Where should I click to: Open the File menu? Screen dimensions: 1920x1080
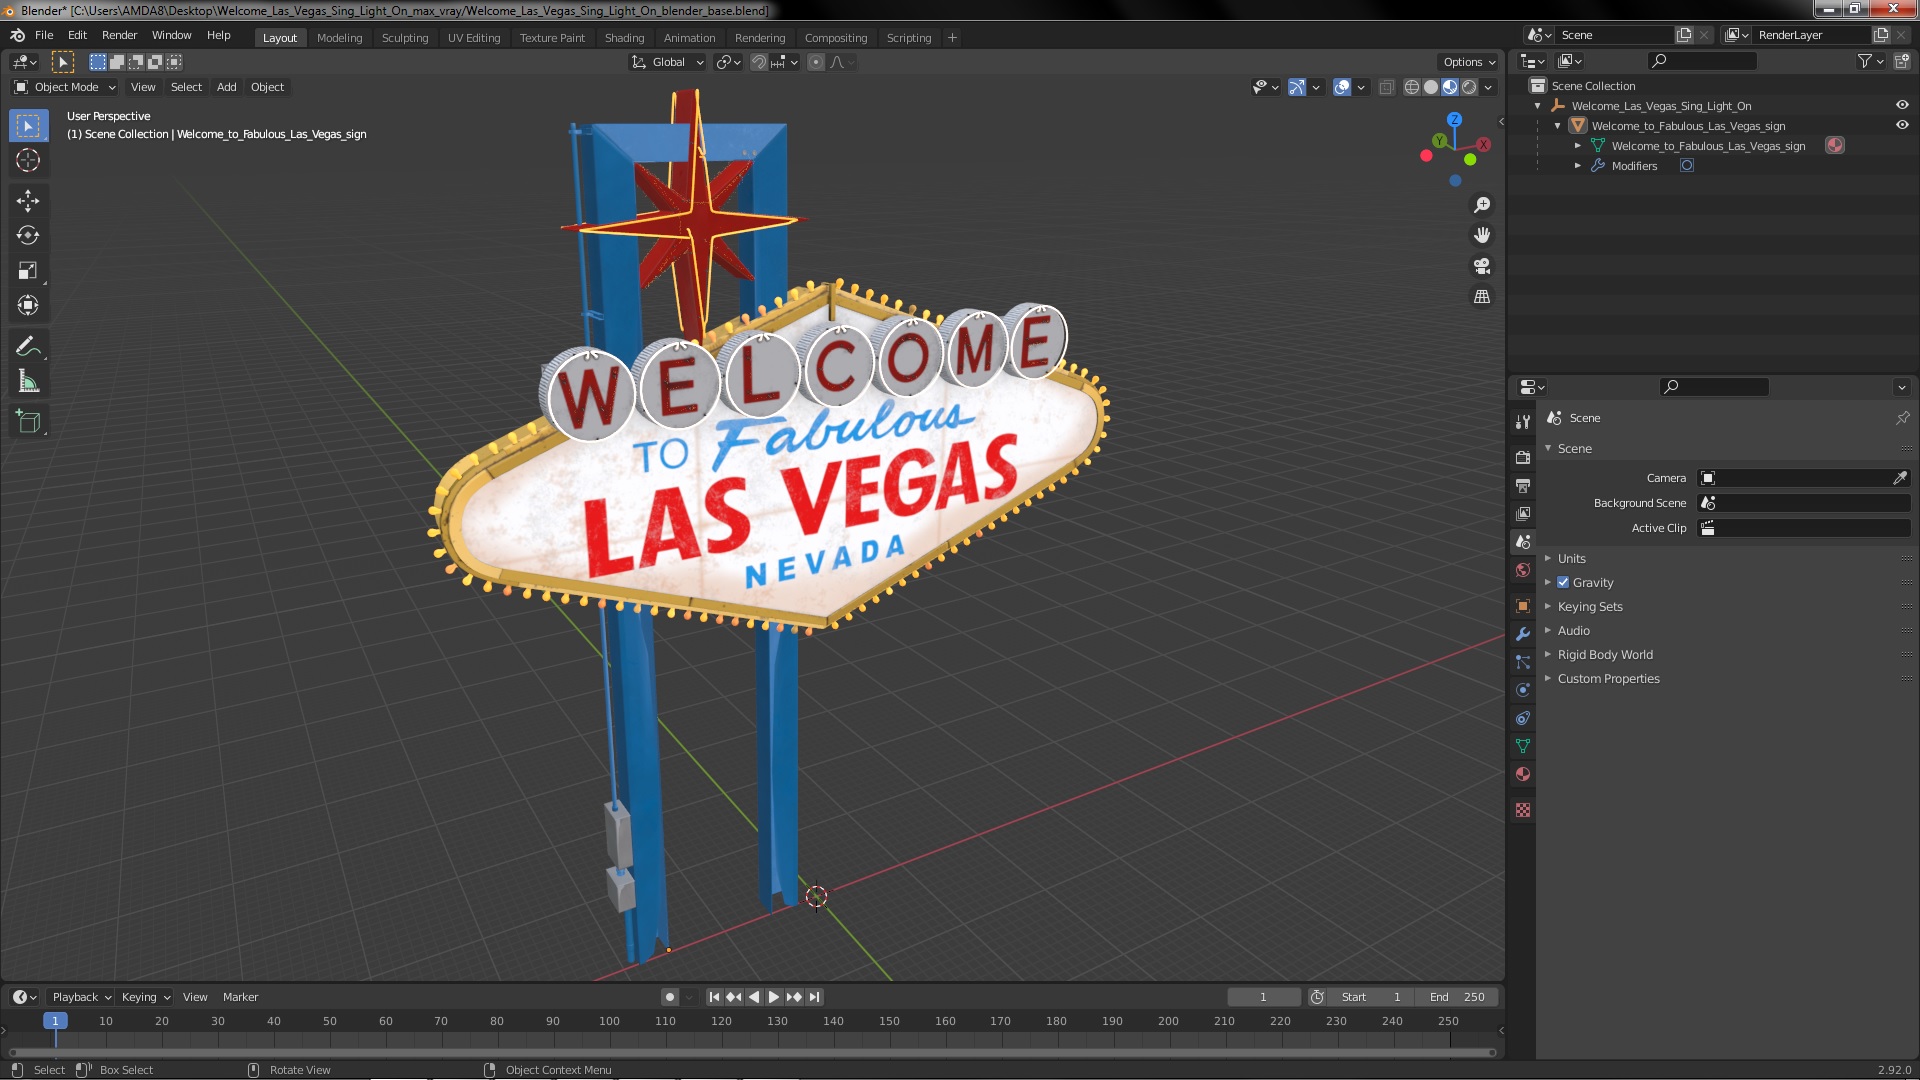pos(44,35)
